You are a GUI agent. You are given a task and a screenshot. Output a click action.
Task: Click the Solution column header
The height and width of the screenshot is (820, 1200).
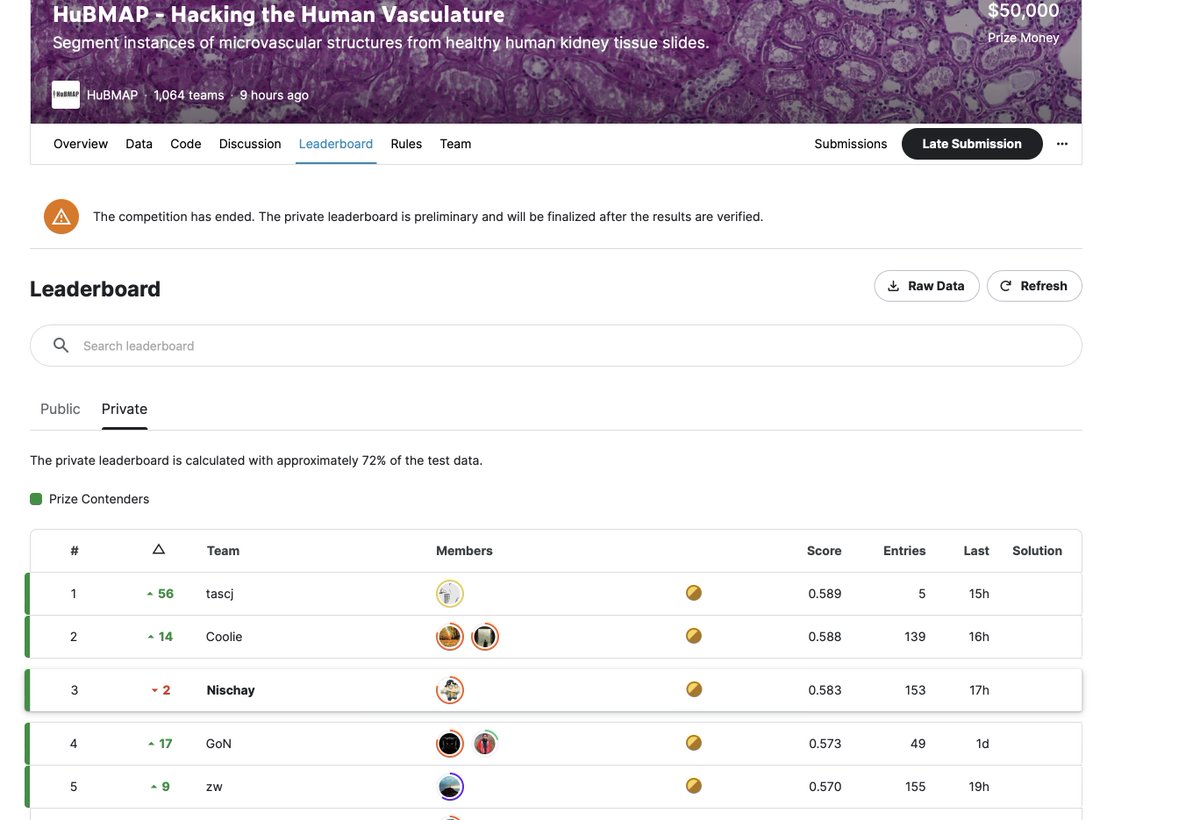tap(1037, 551)
